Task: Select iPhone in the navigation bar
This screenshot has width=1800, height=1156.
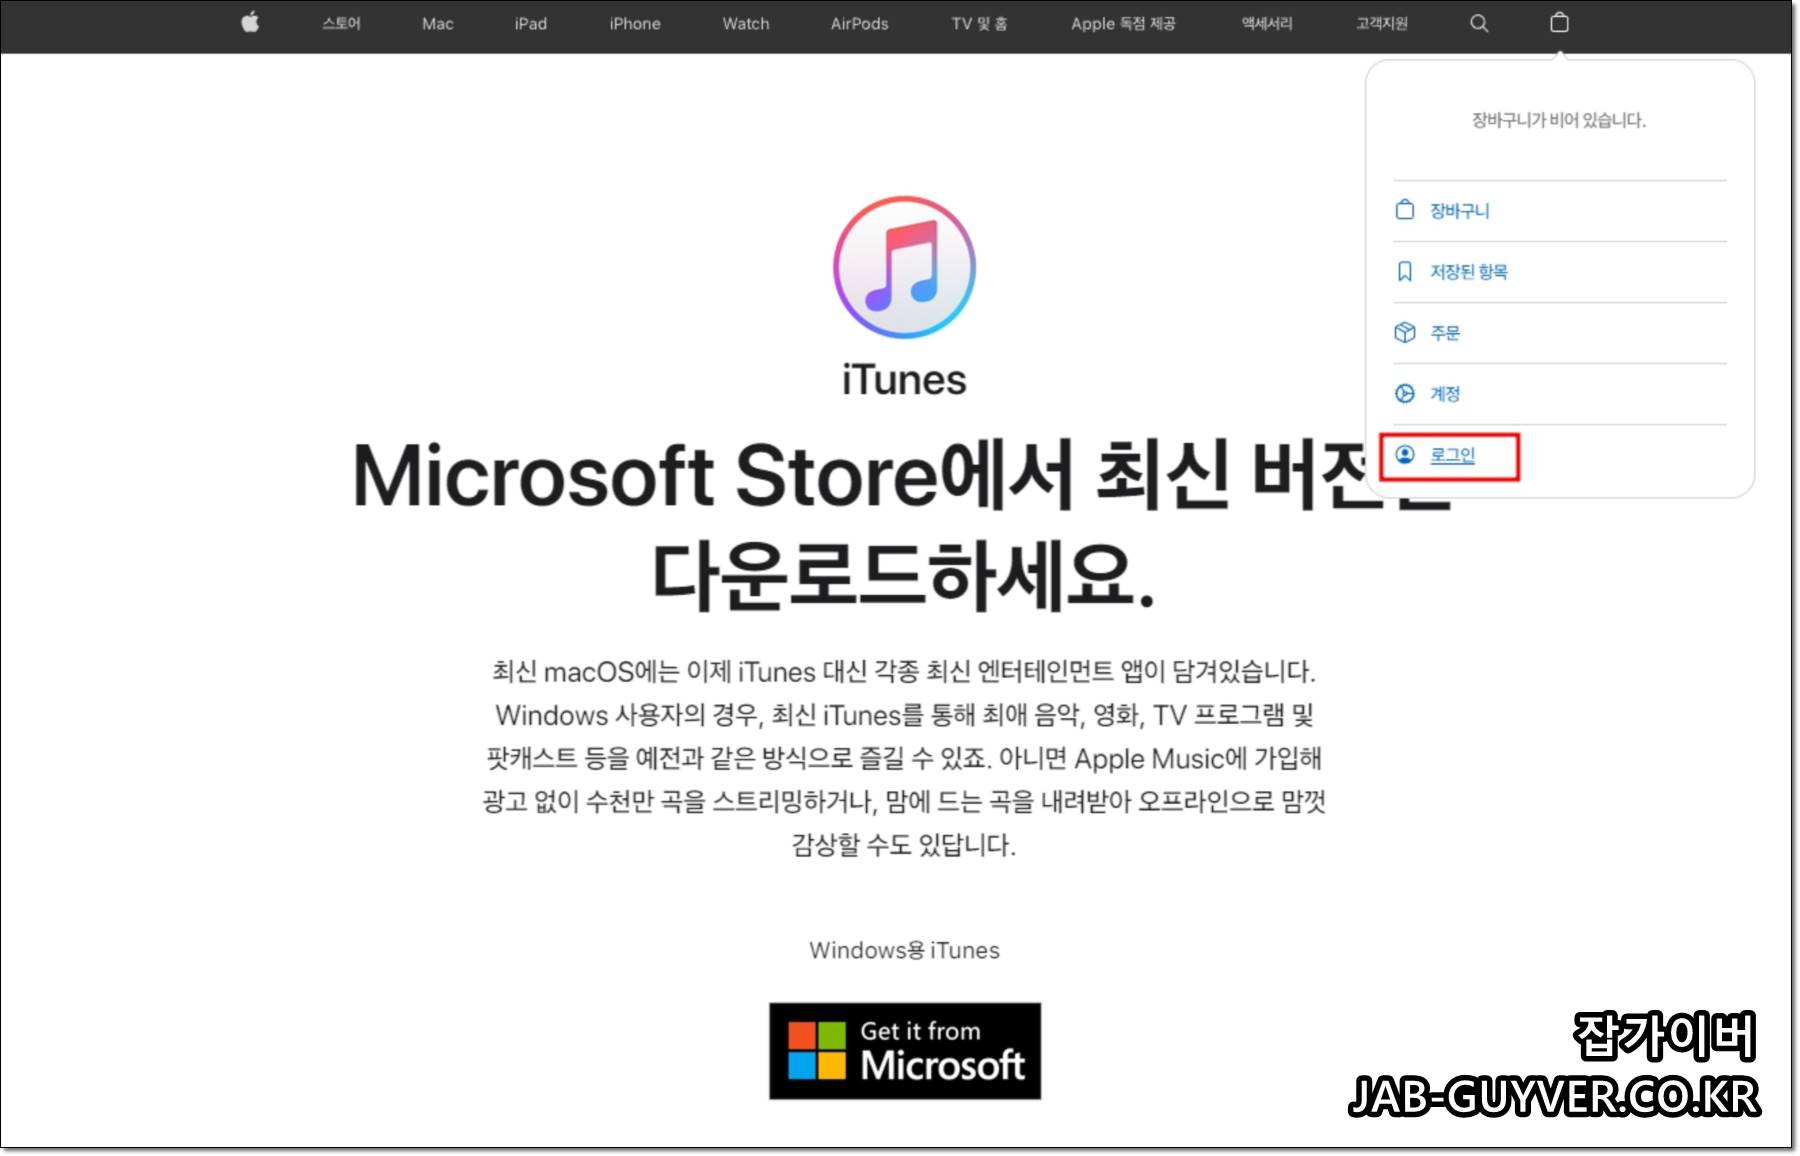Action: coord(635,23)
